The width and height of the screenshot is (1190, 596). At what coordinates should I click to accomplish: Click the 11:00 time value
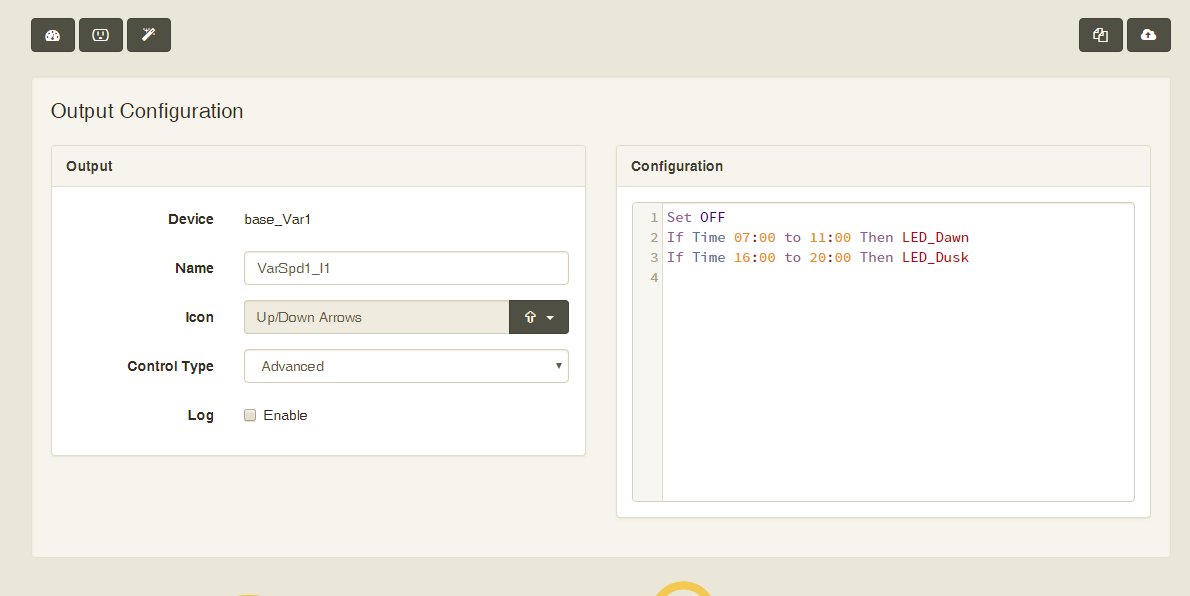pos(830,238)
